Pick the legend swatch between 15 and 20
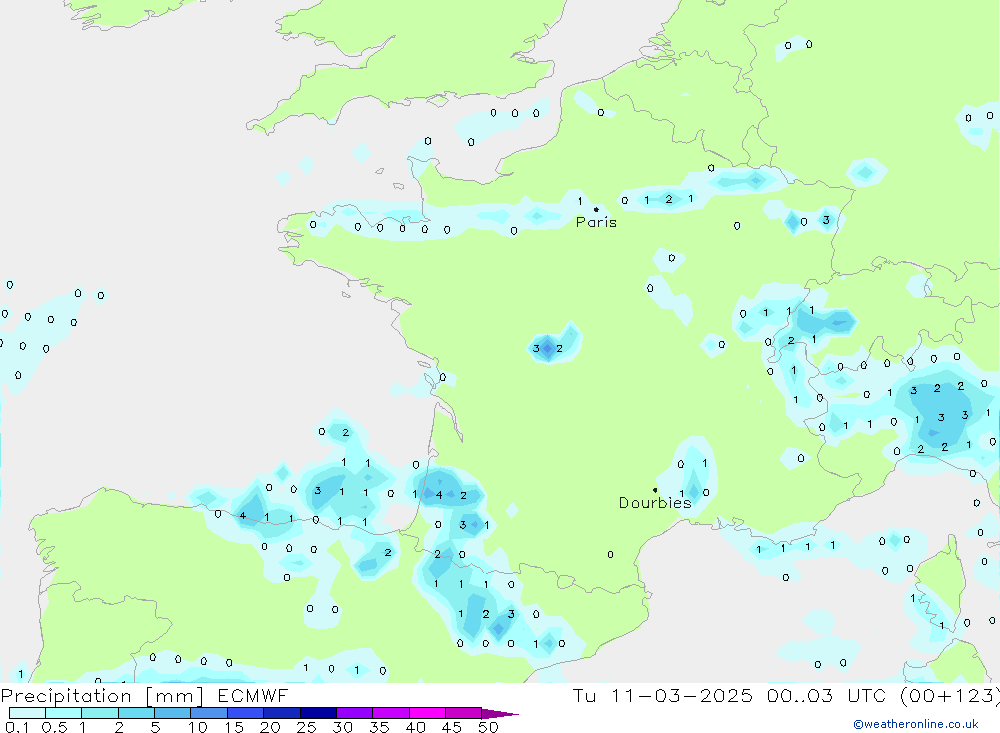 pos(246,713)
